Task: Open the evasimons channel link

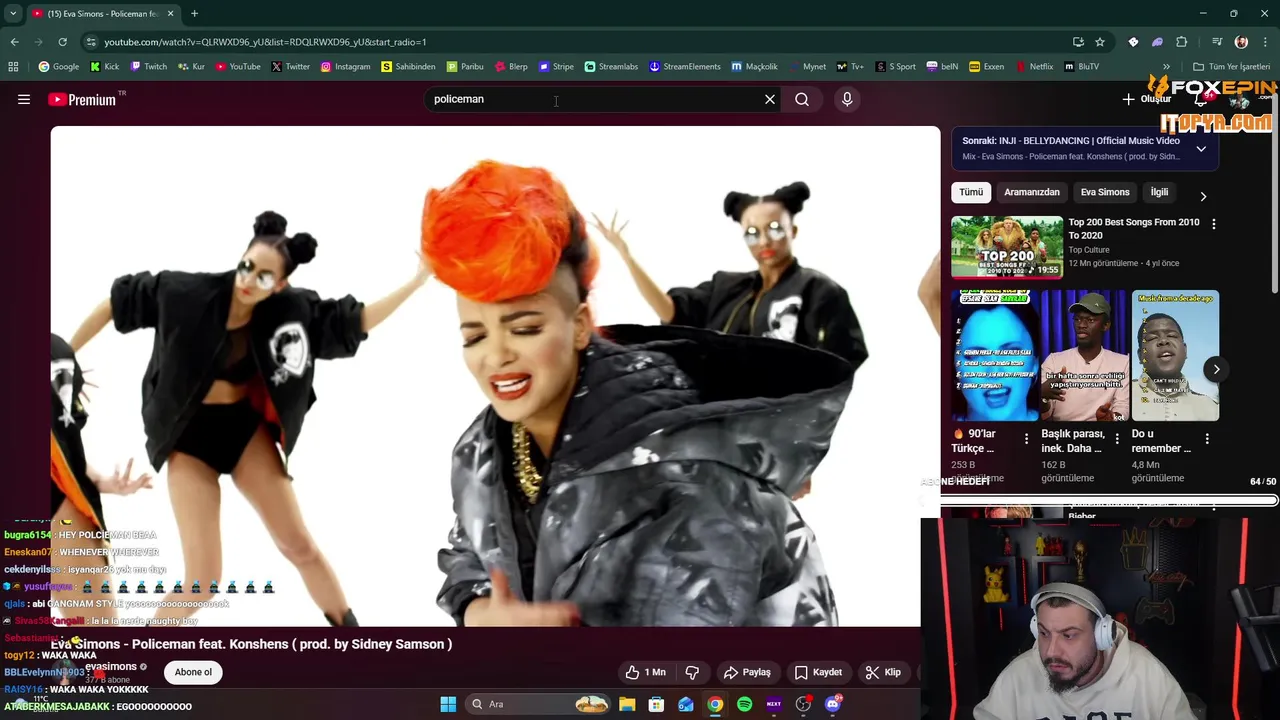Action: click(111, 666)
